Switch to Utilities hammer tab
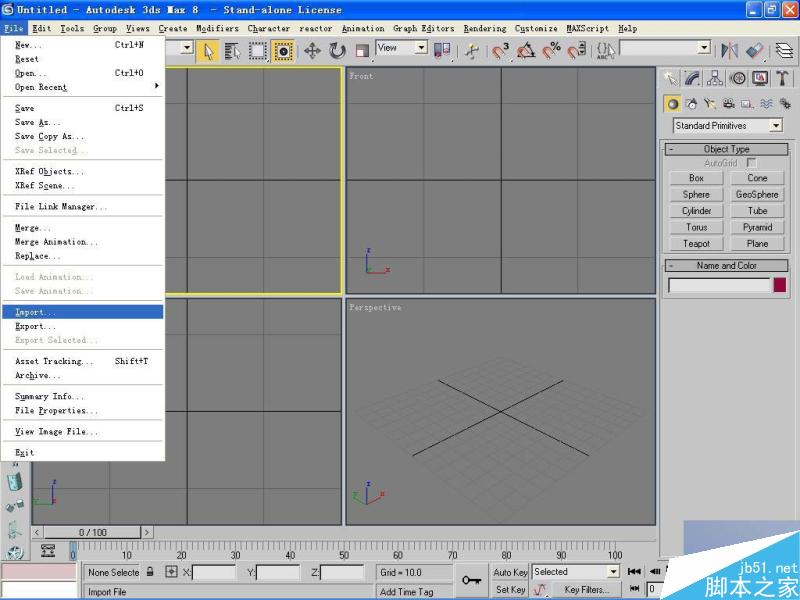This screenshot has height=600, width=800. [x=782, y=78]
